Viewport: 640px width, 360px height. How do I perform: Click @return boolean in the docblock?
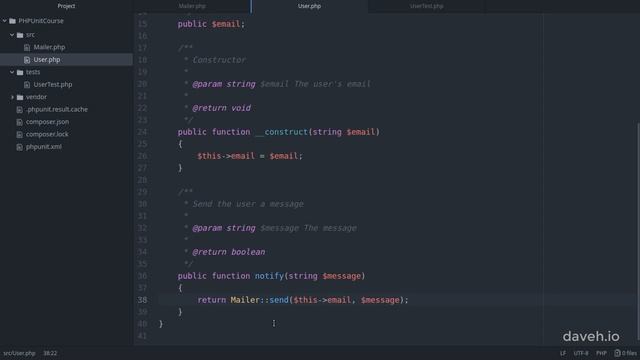[229, 252]
